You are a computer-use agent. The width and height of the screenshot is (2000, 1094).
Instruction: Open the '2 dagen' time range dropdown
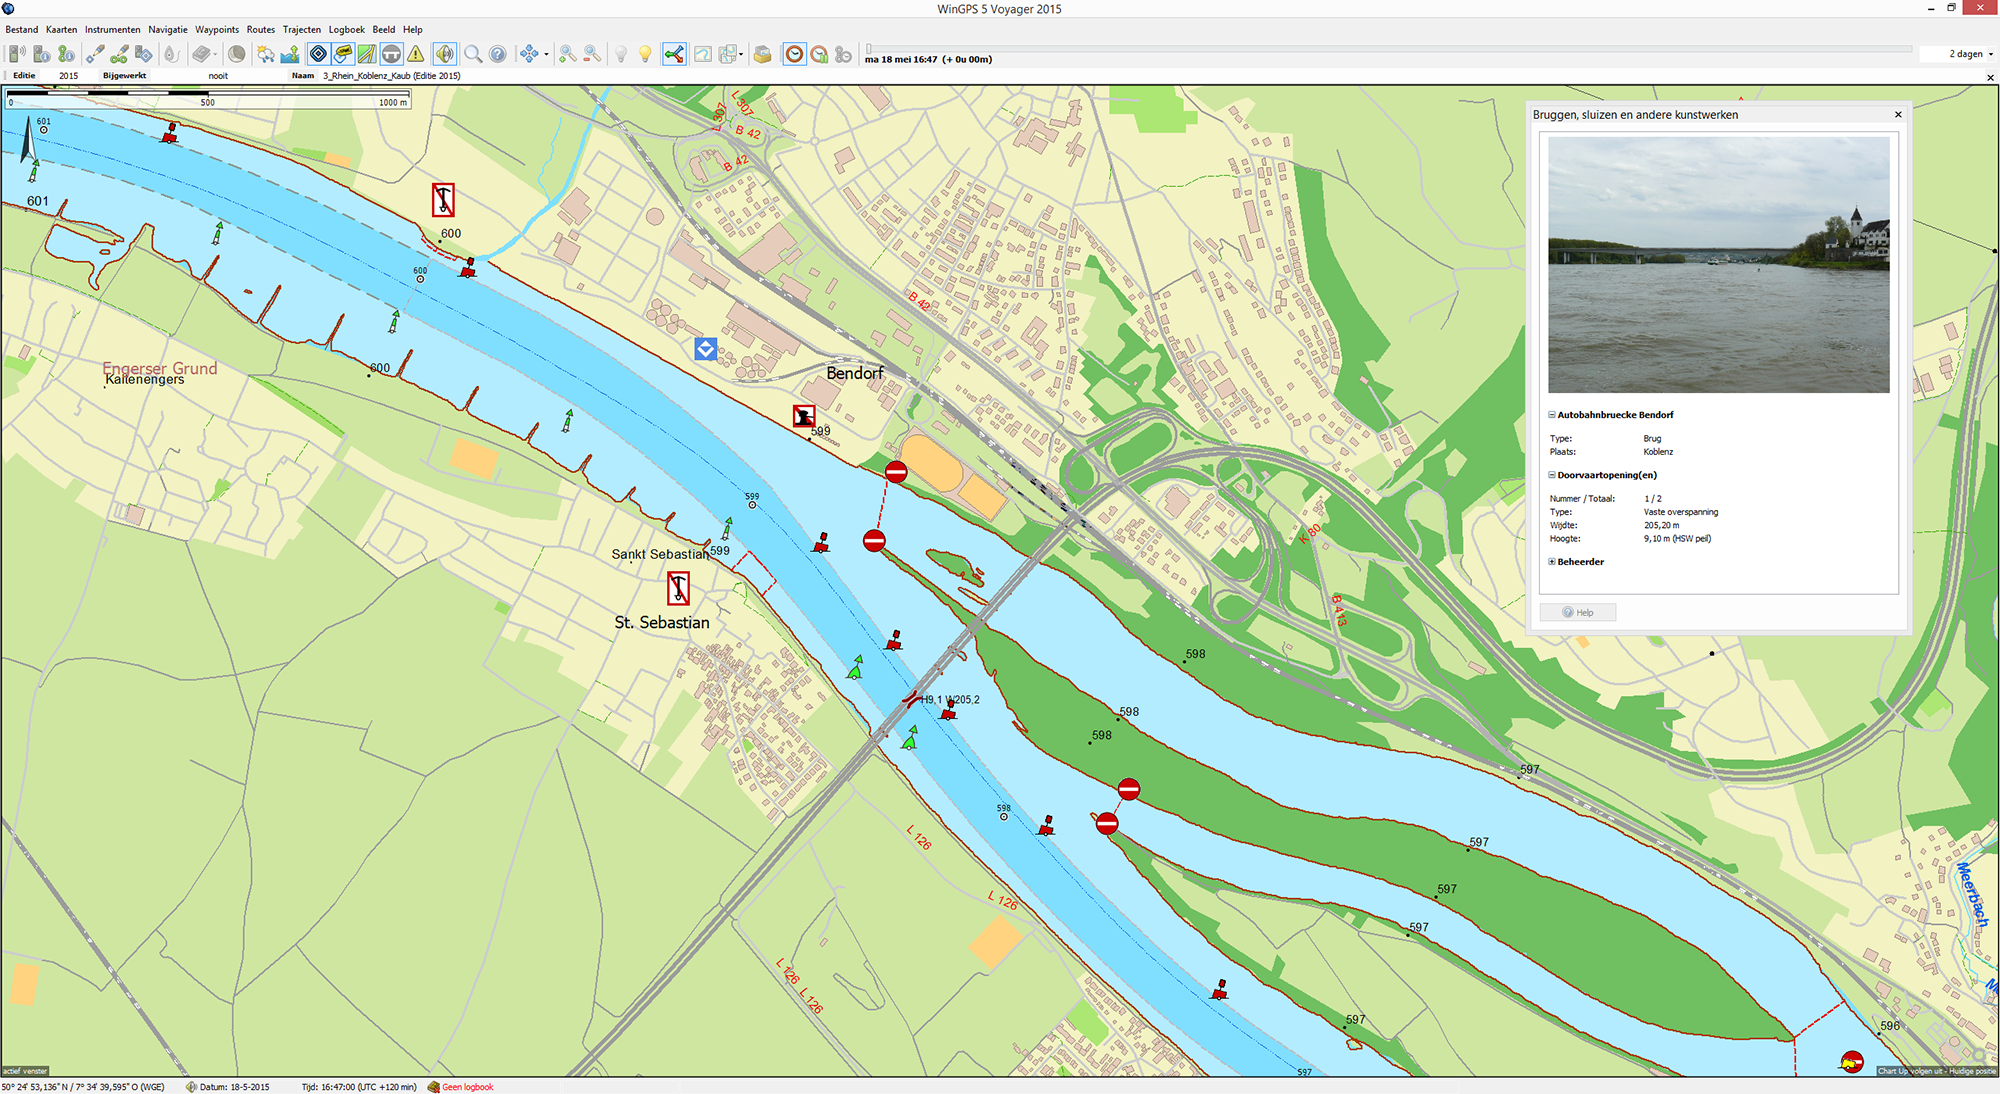1990,54
